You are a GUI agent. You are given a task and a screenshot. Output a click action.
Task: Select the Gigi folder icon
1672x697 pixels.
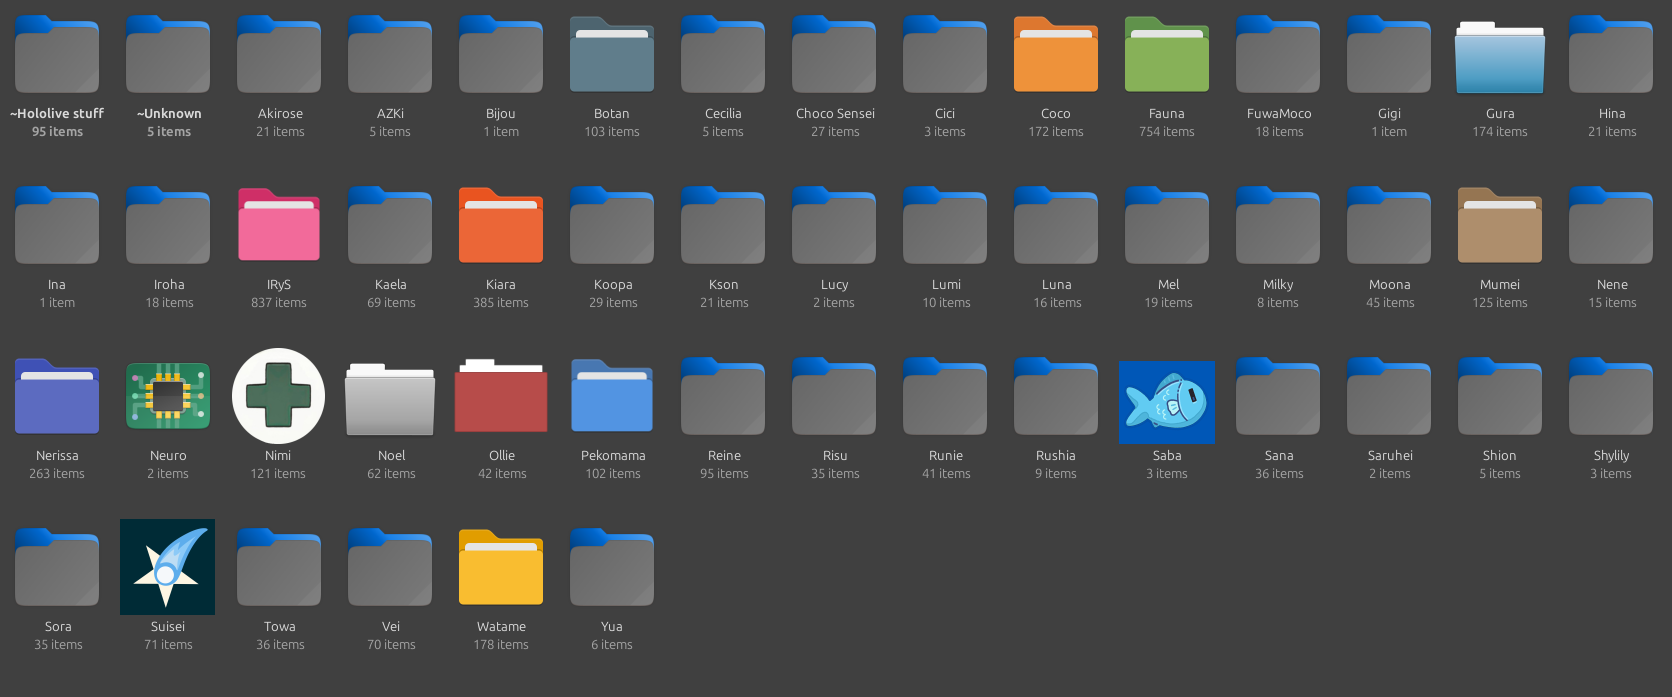tap(1389, 54)
